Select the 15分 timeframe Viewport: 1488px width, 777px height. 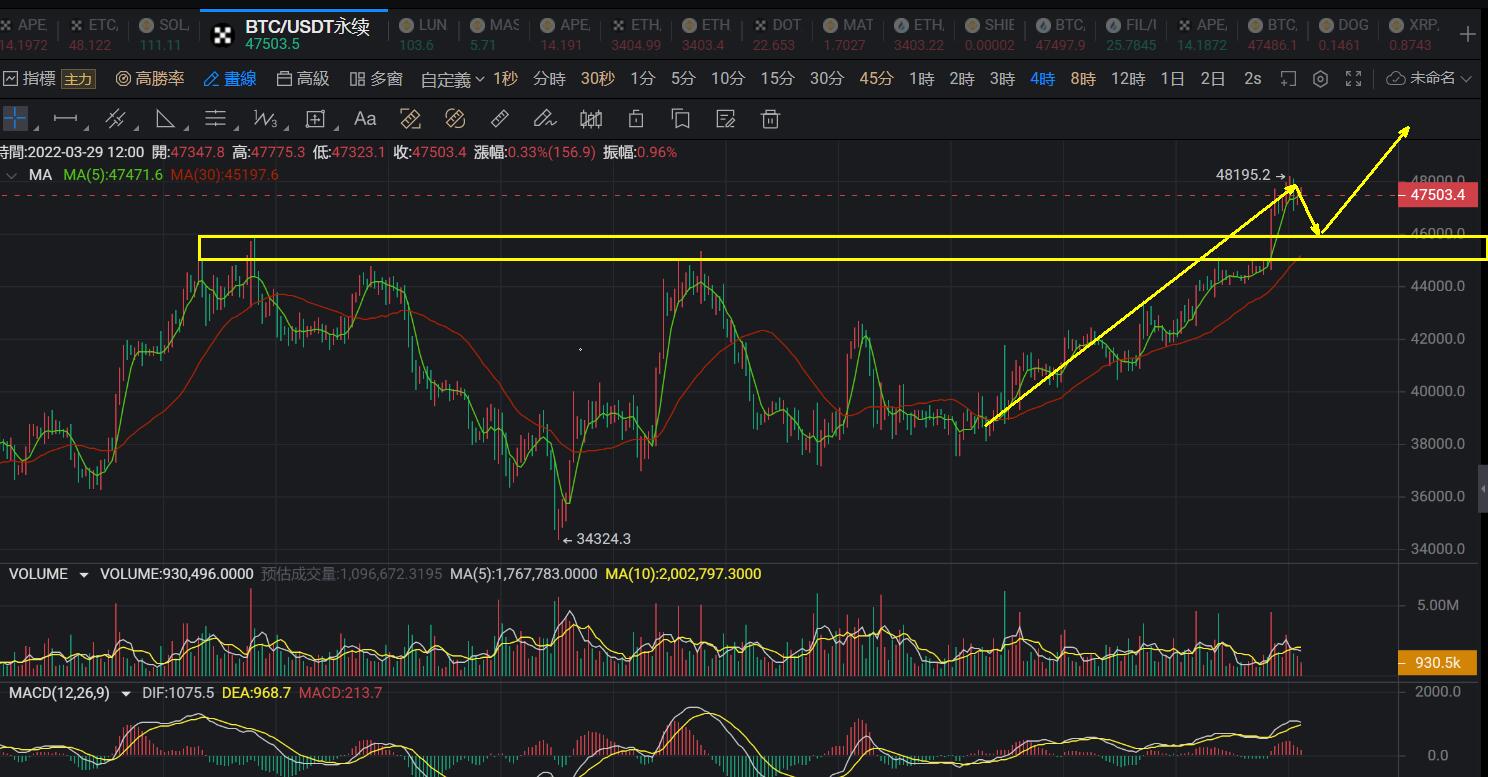(x=777, y=79)
